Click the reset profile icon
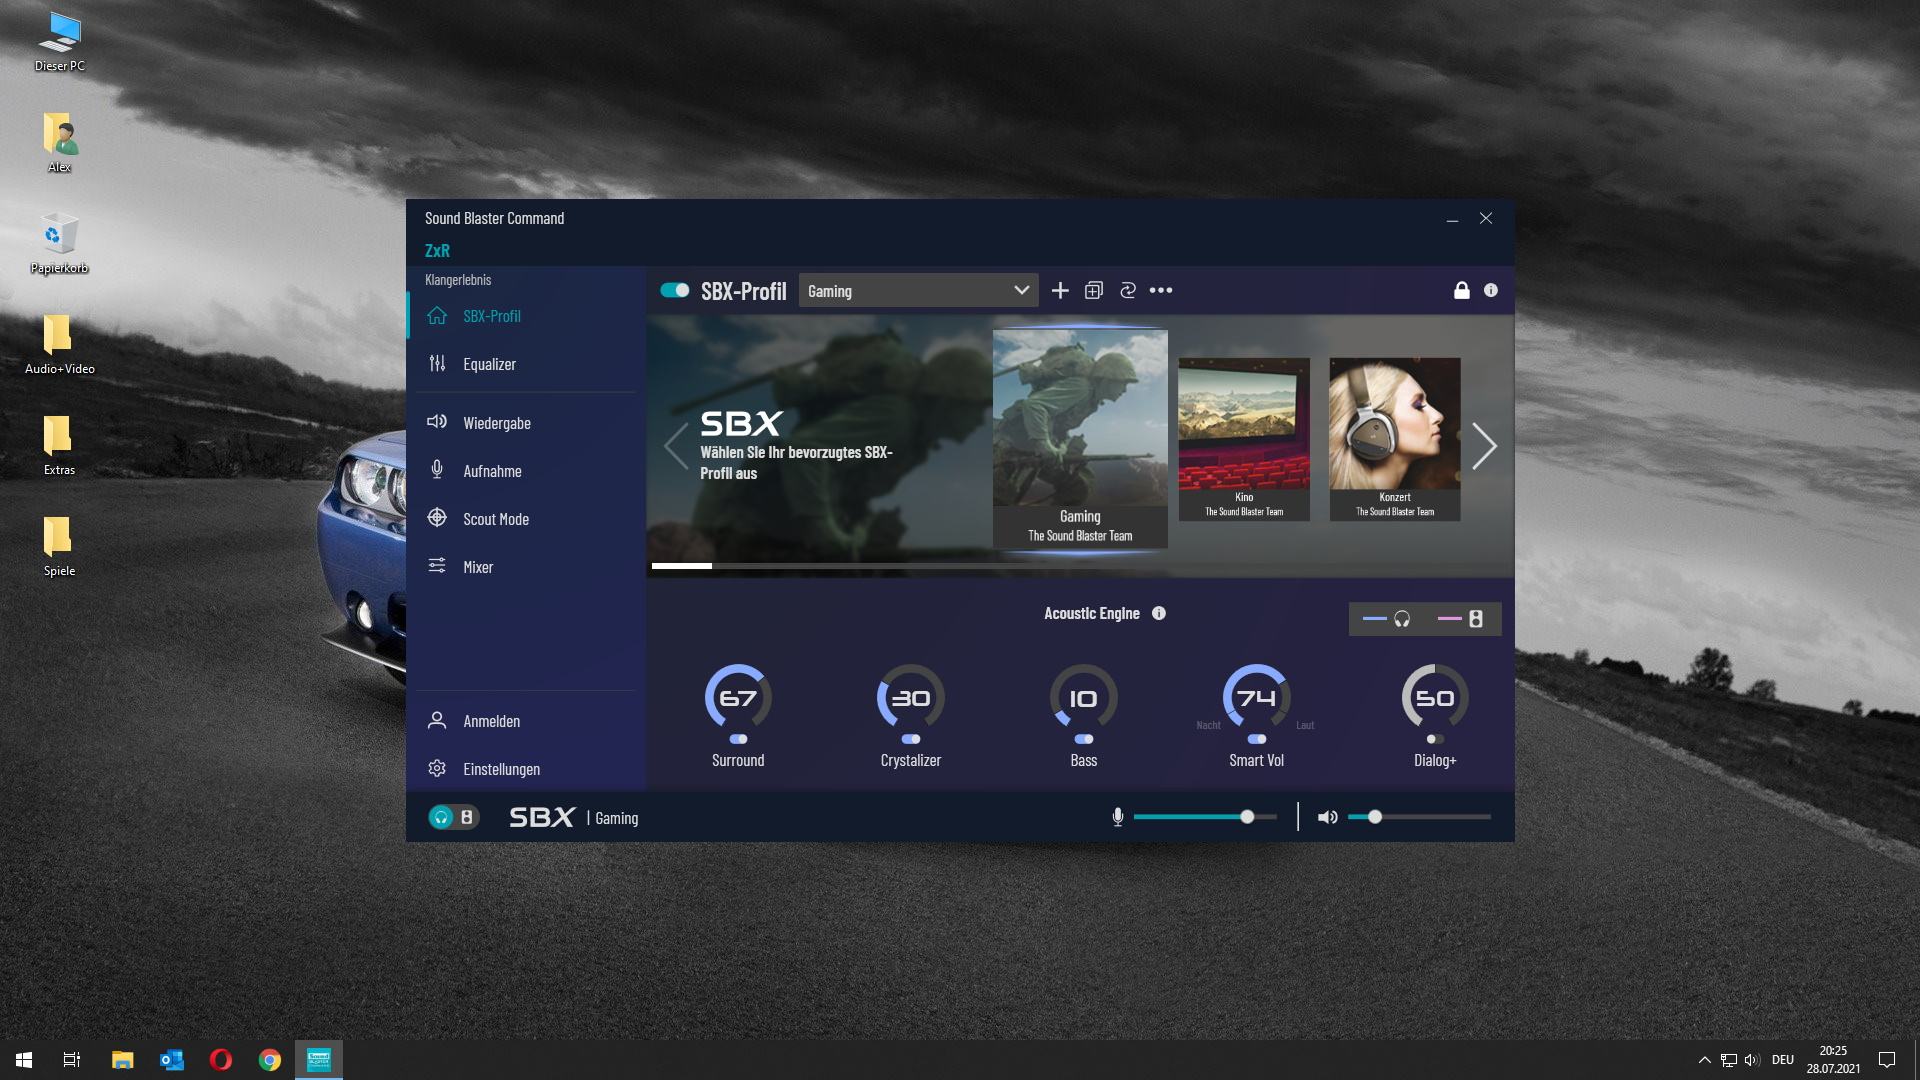The width and height of the screenshot is (1920, 1080). [x=1128, y=290]
